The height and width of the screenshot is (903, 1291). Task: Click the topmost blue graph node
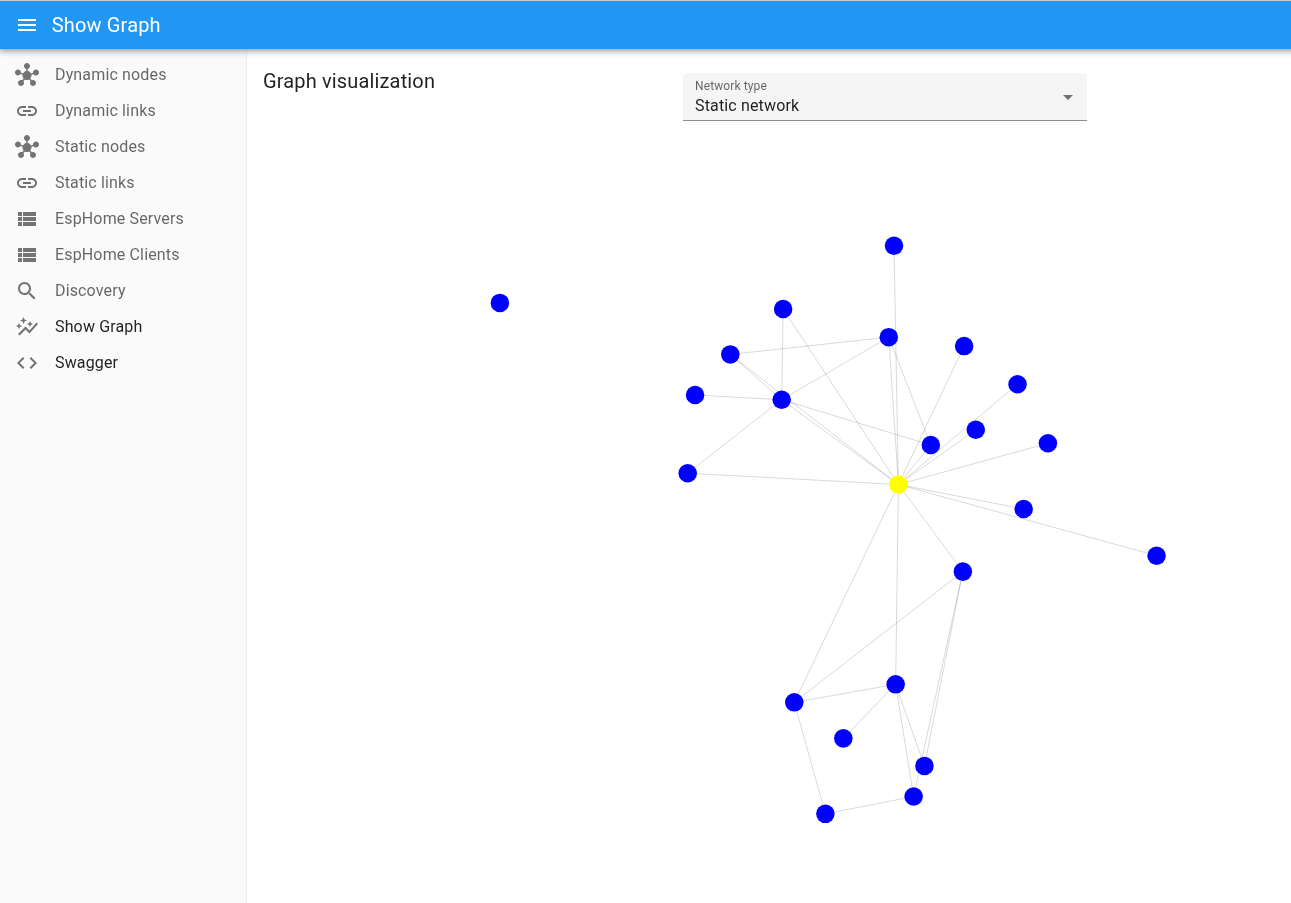point(894,246)
